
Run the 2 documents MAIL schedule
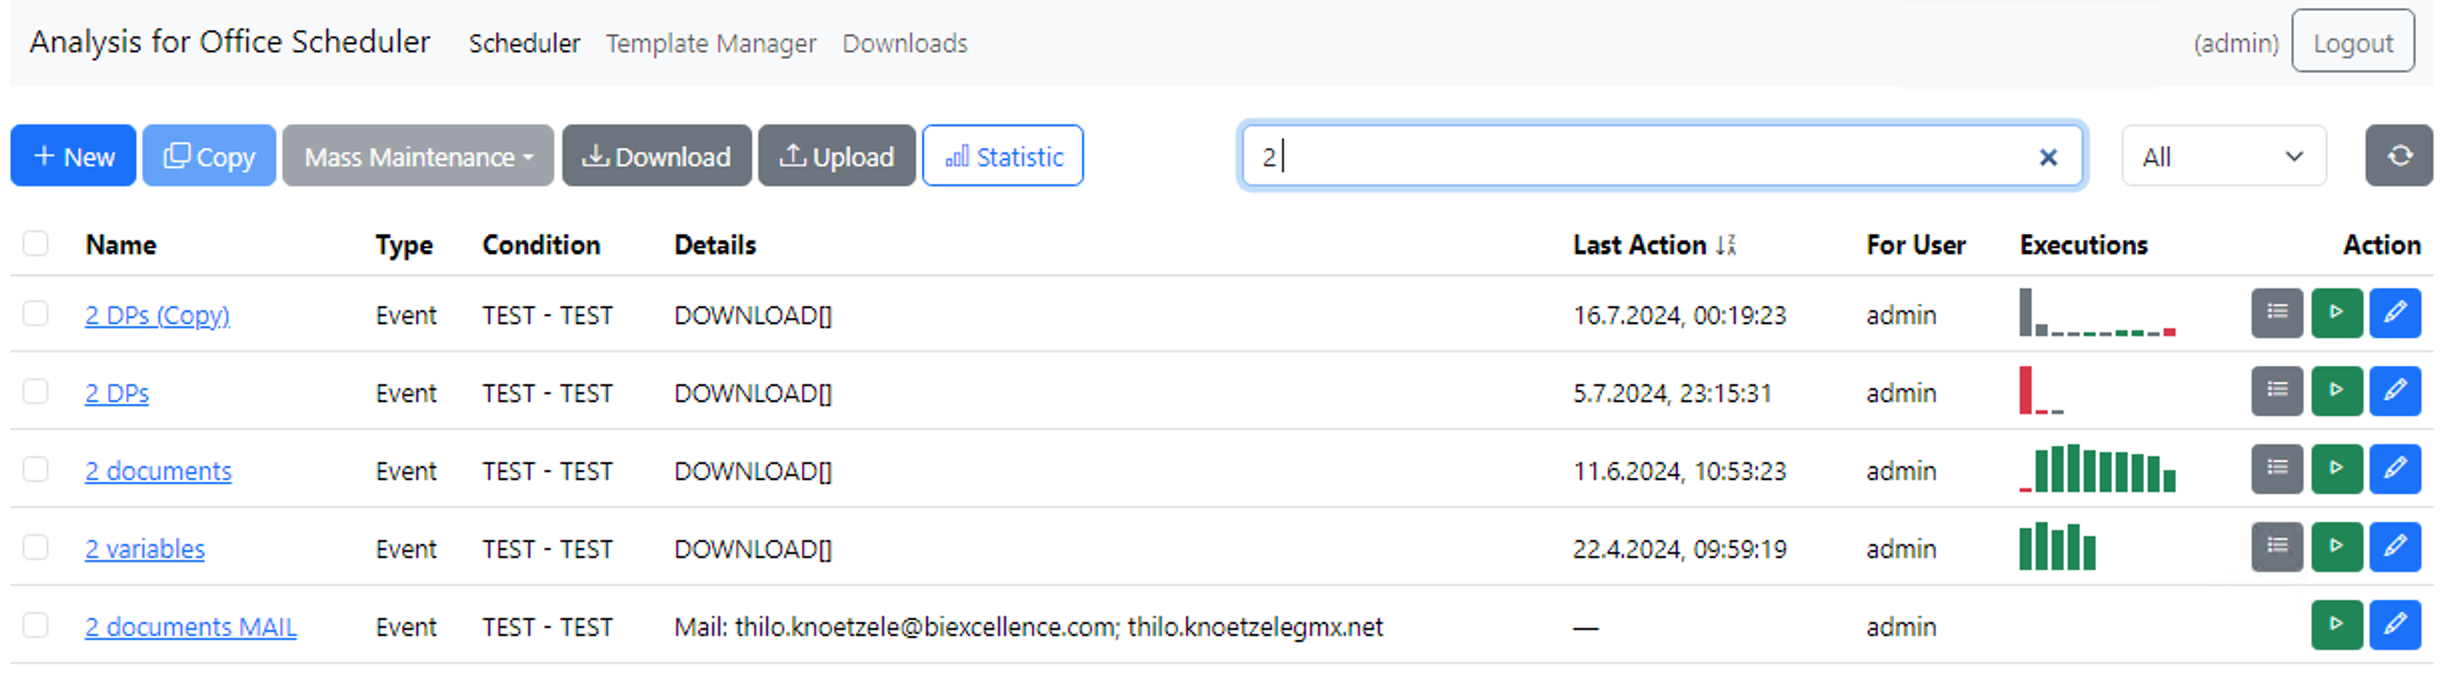tap(2336, 625)
